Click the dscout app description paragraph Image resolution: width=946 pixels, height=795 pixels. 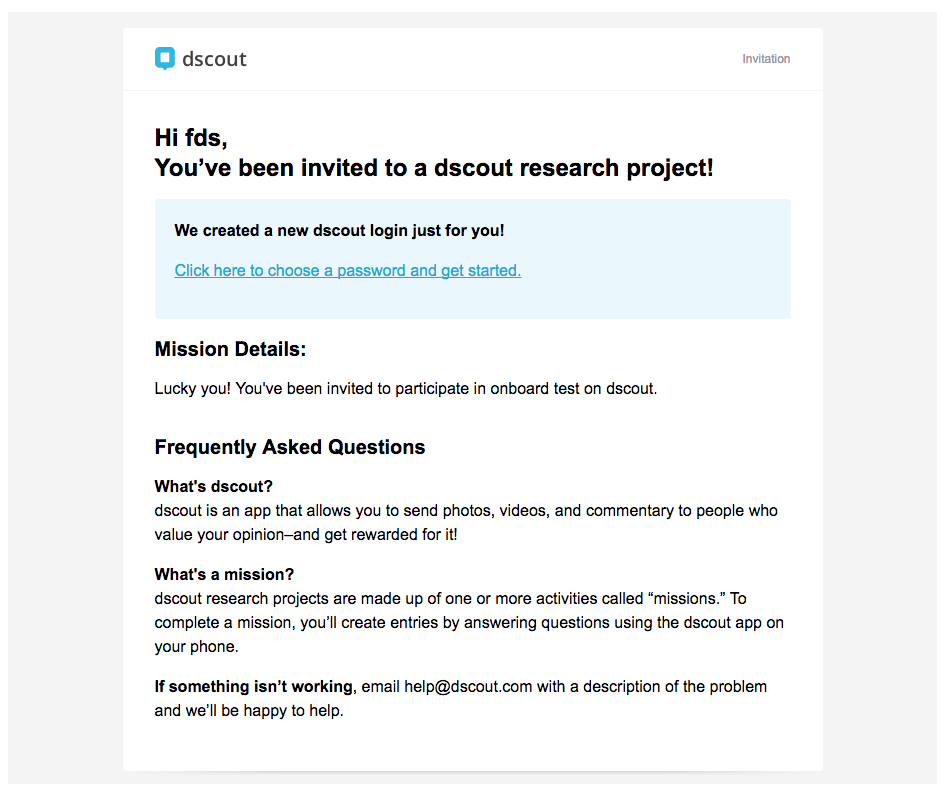(x=466, y=522)
